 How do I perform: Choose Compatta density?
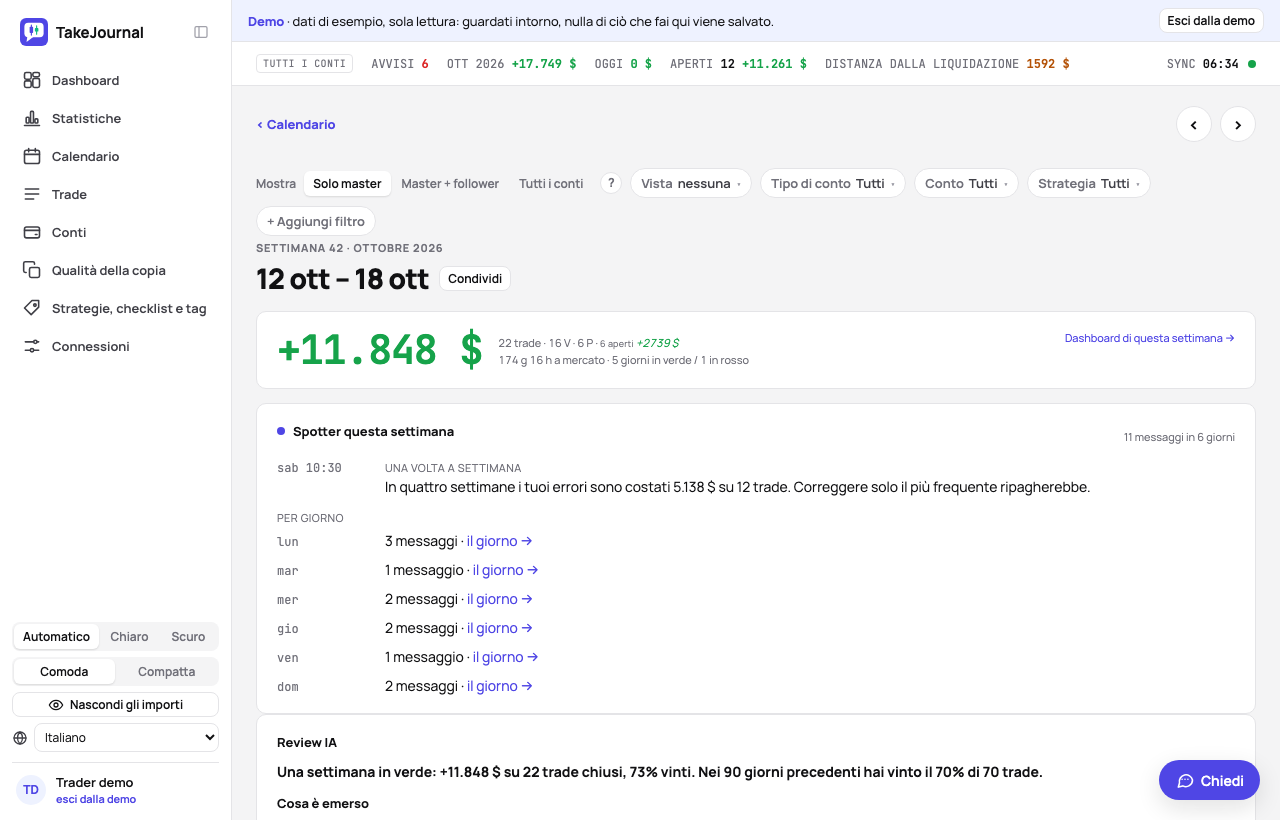click(166, 672)
